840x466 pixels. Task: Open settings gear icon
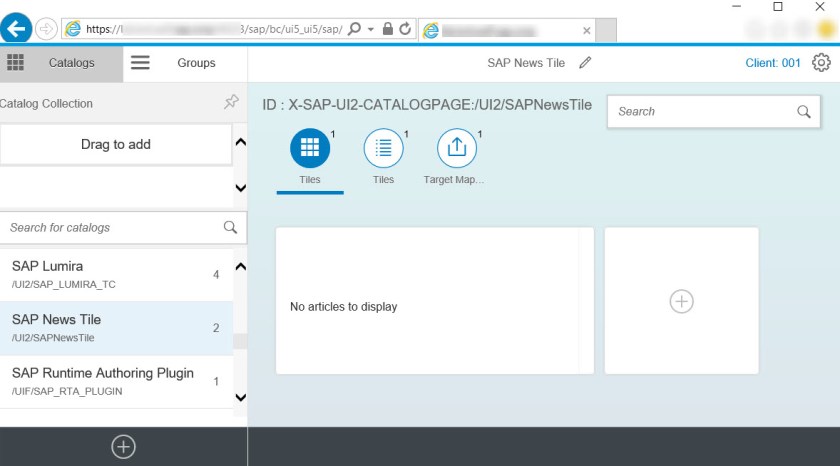821,63
